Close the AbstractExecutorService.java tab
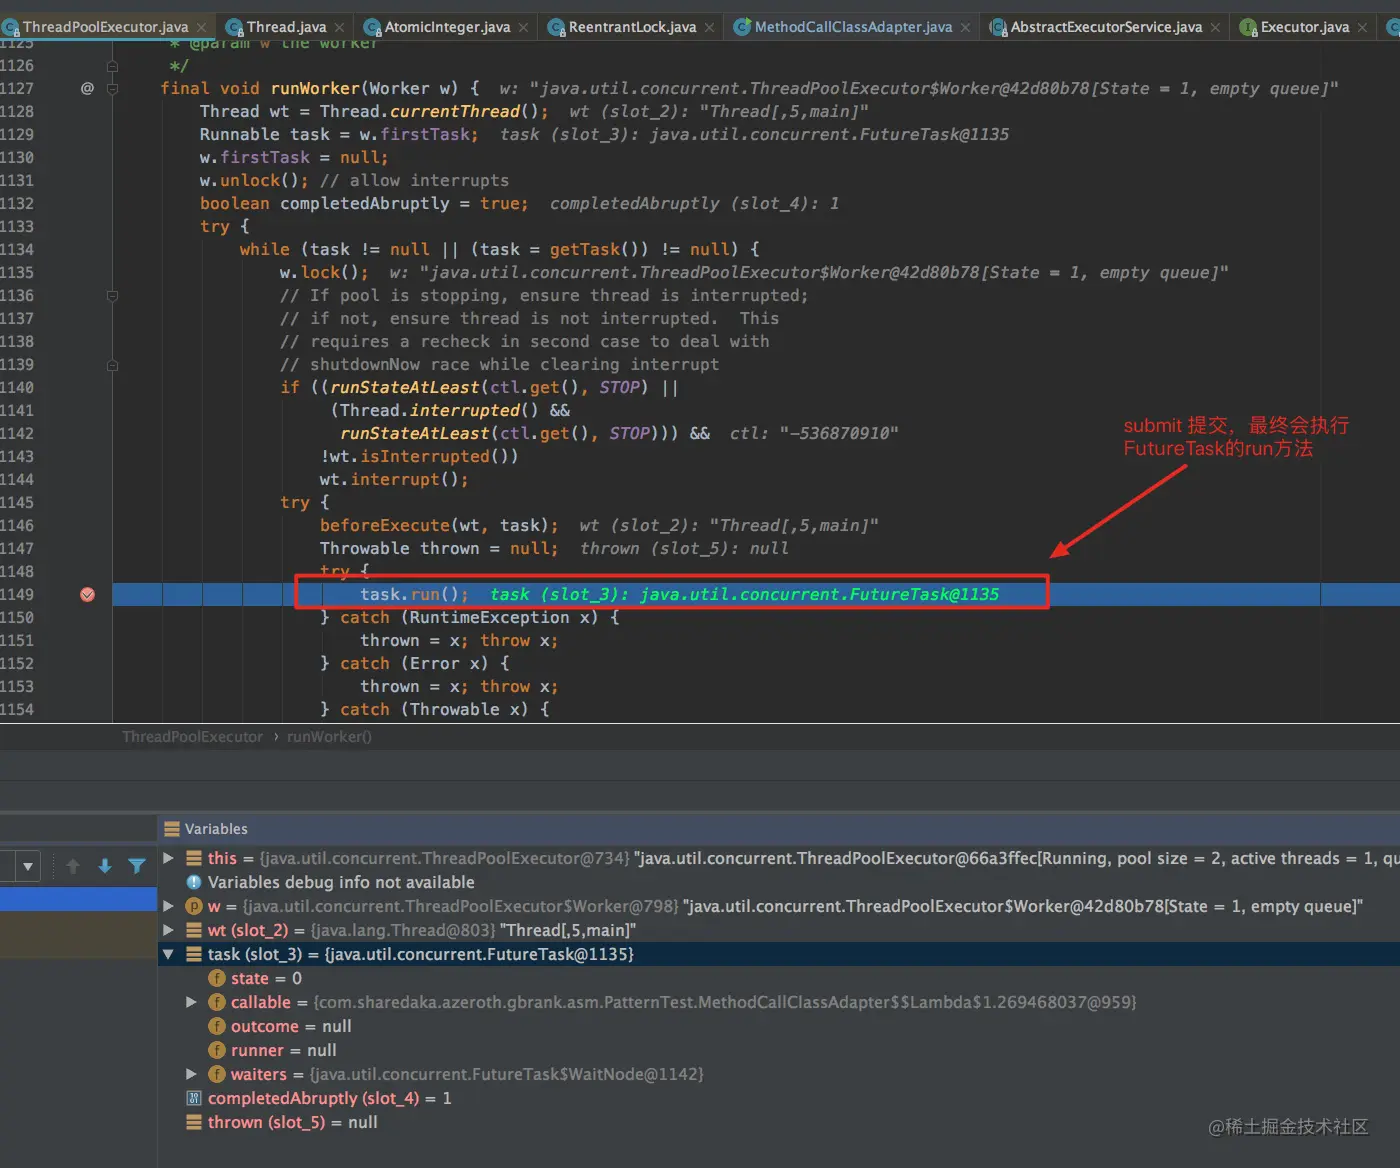 [1215, 27]
